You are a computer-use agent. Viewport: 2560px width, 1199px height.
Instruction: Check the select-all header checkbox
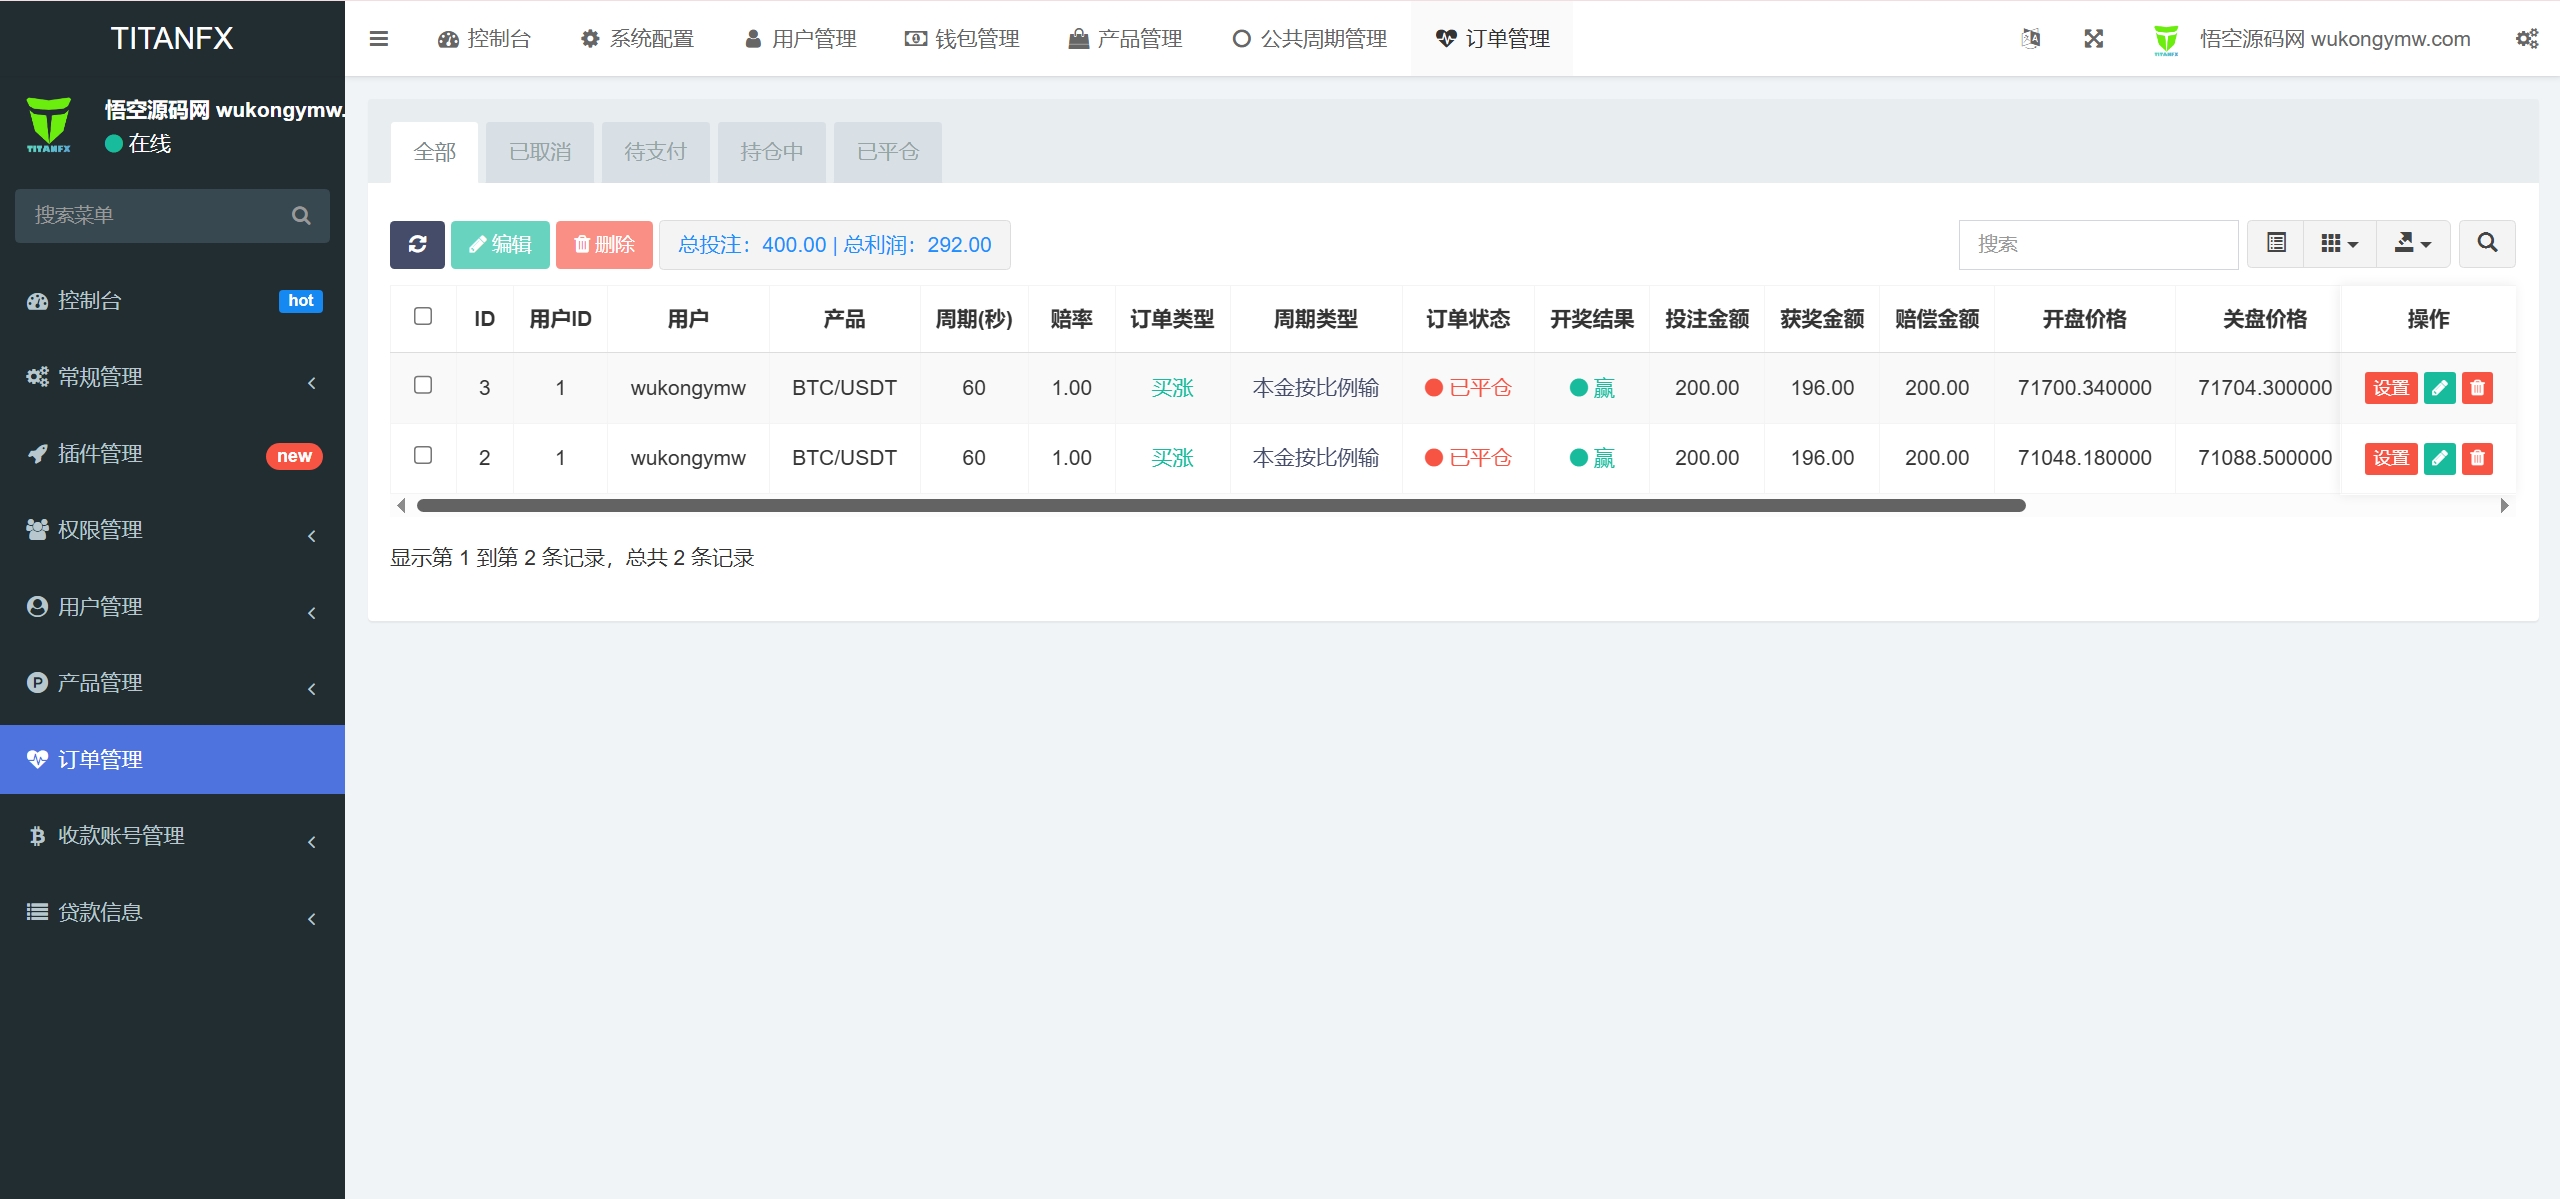pyautogui.click(x=423, y=317)
